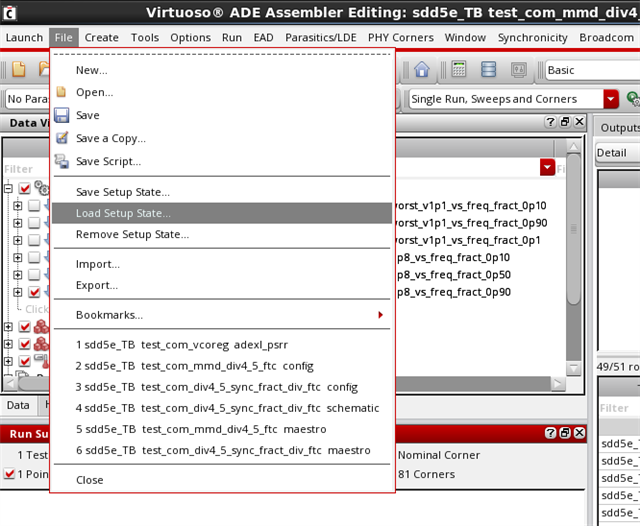This screenshot has width=640, height=526.
Task: Click the 81 Corners text
Action: click(426, 474)
